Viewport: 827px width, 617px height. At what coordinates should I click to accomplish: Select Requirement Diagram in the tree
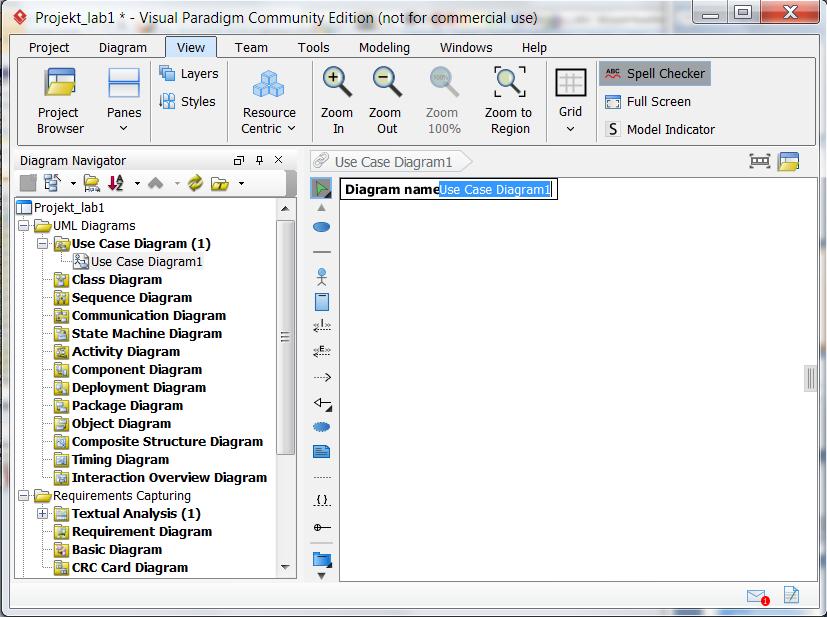click(x=142, y=532)
